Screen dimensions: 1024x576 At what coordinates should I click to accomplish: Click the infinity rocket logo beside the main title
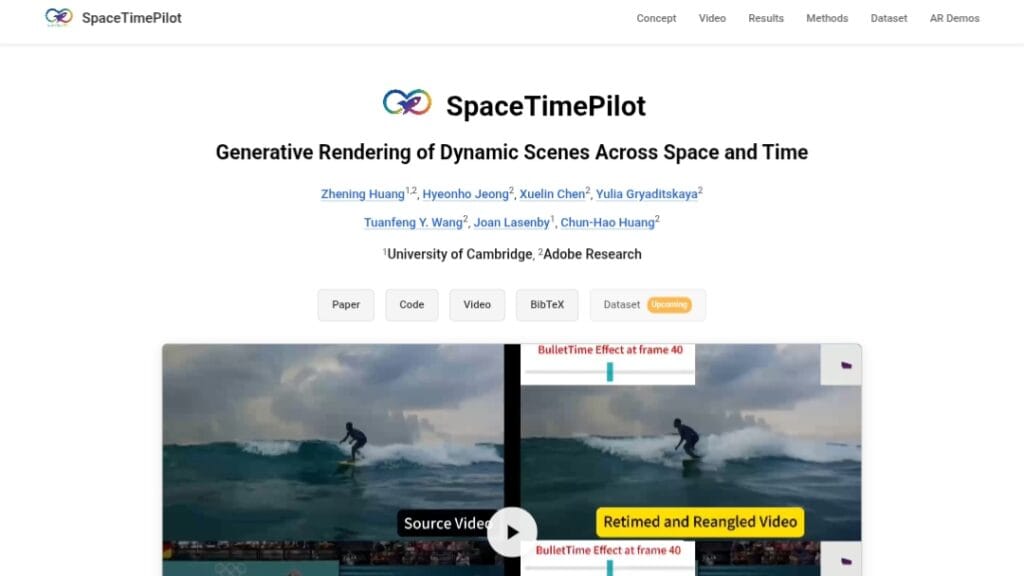click(x=407, y=104)
